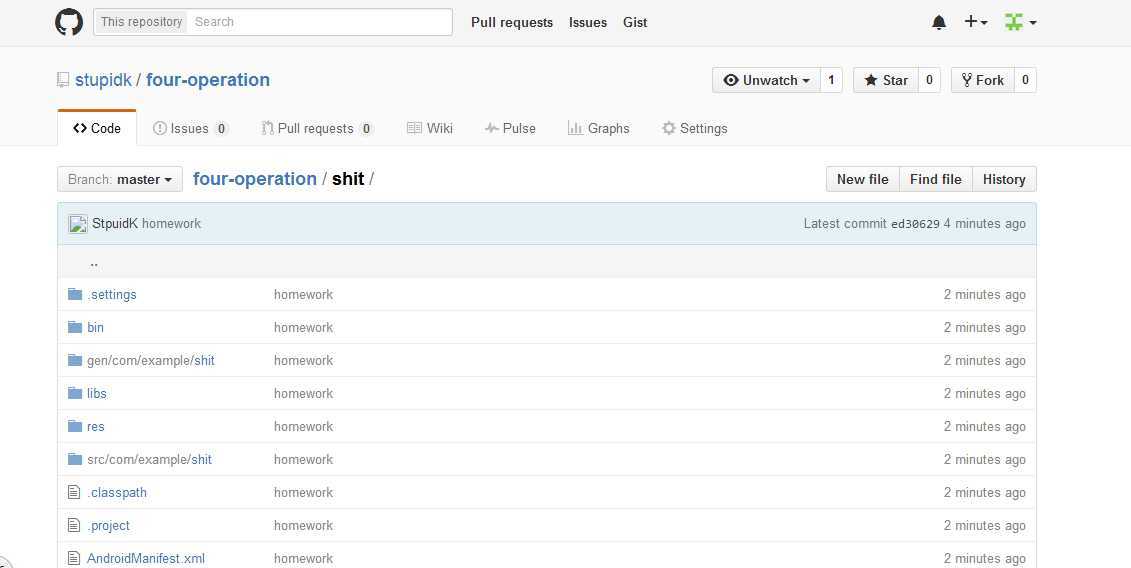Click the New file button
The width and height of the screenshot is (1131, 568).
(x=863, y=179)
